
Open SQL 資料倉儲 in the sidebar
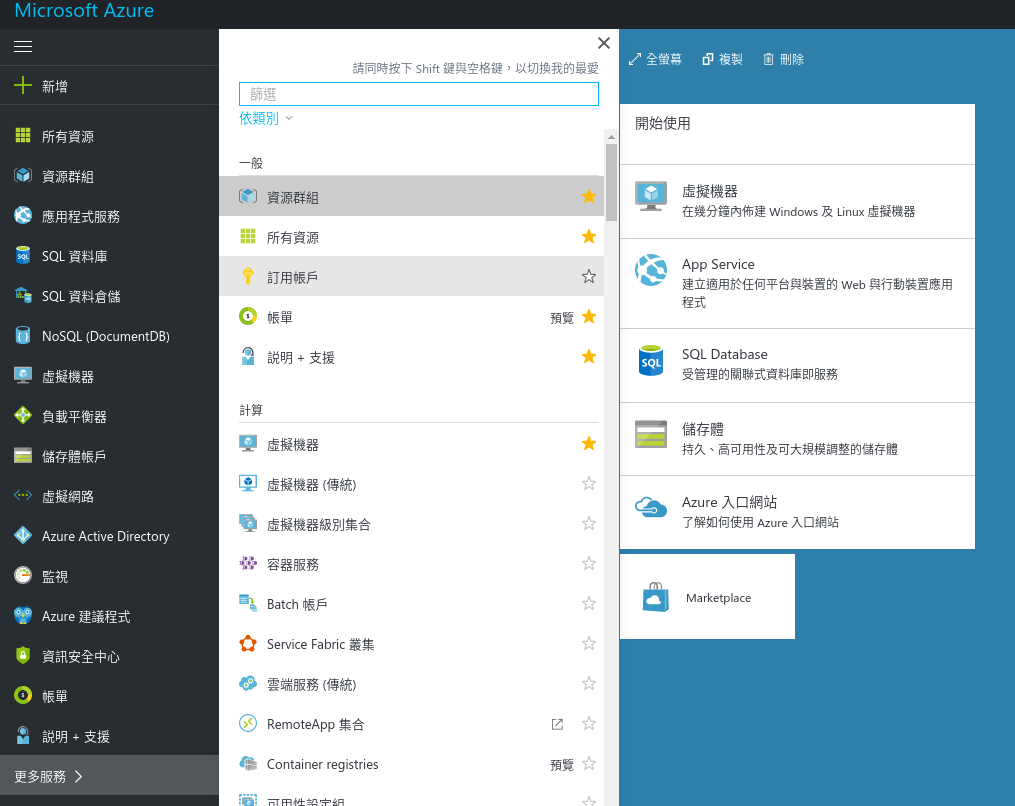point(109,297)
